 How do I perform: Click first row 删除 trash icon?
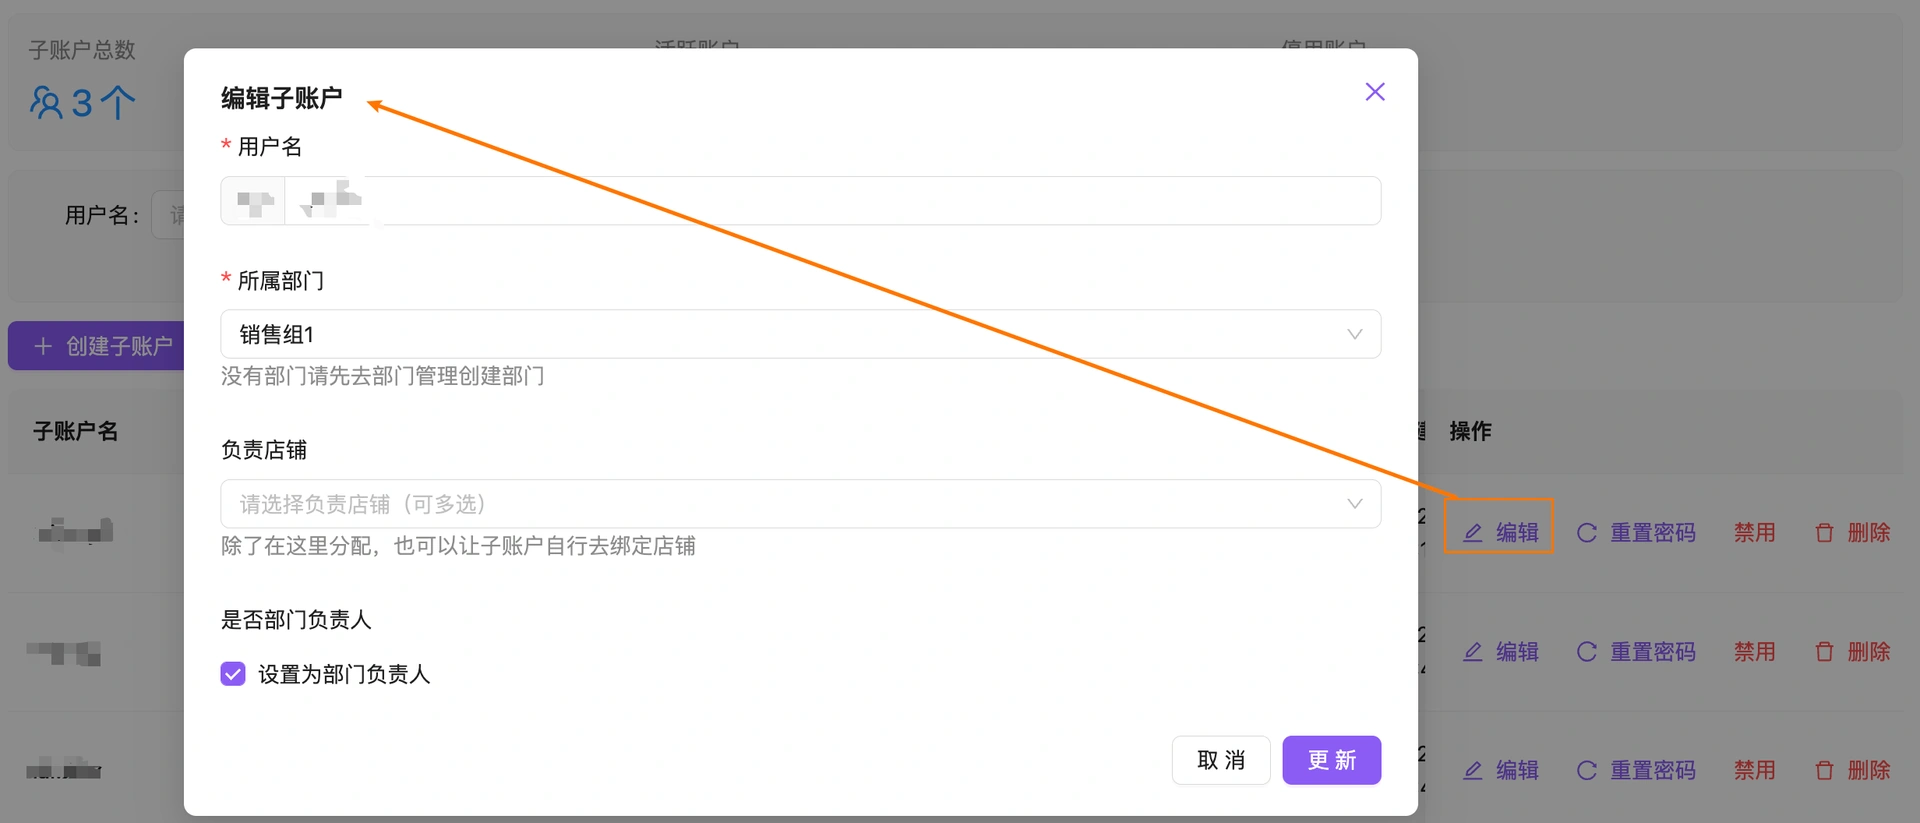coord(1825,533)
